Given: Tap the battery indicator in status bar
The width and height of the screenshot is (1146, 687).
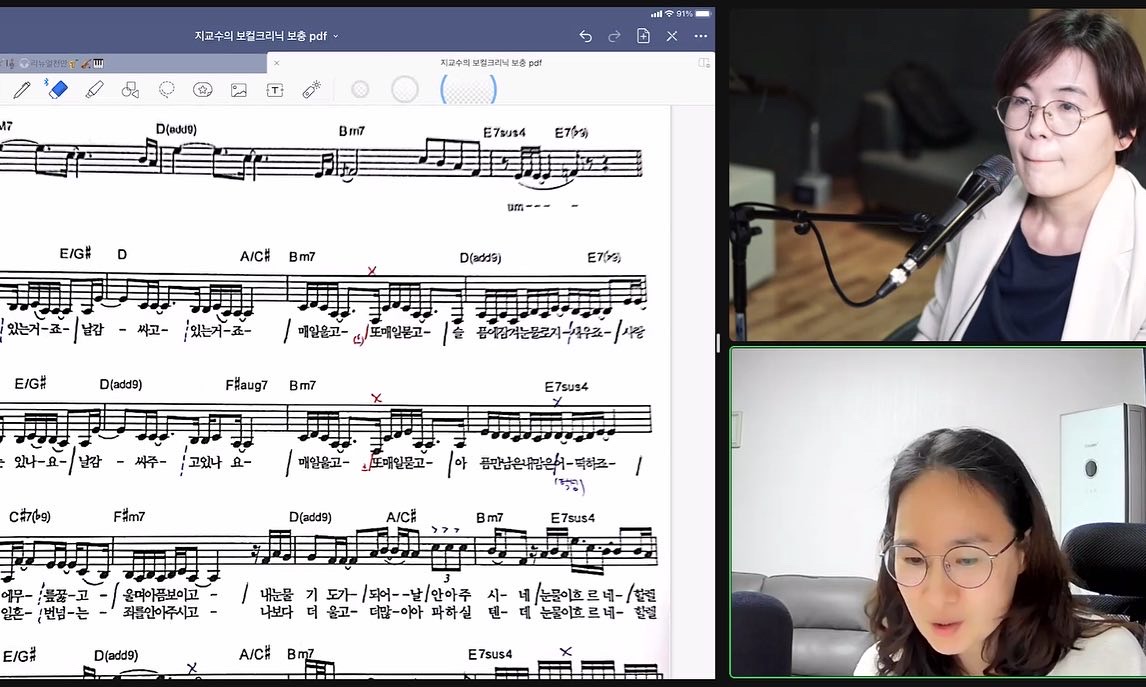Looking at the screenshot, I should tap(703, 14).
